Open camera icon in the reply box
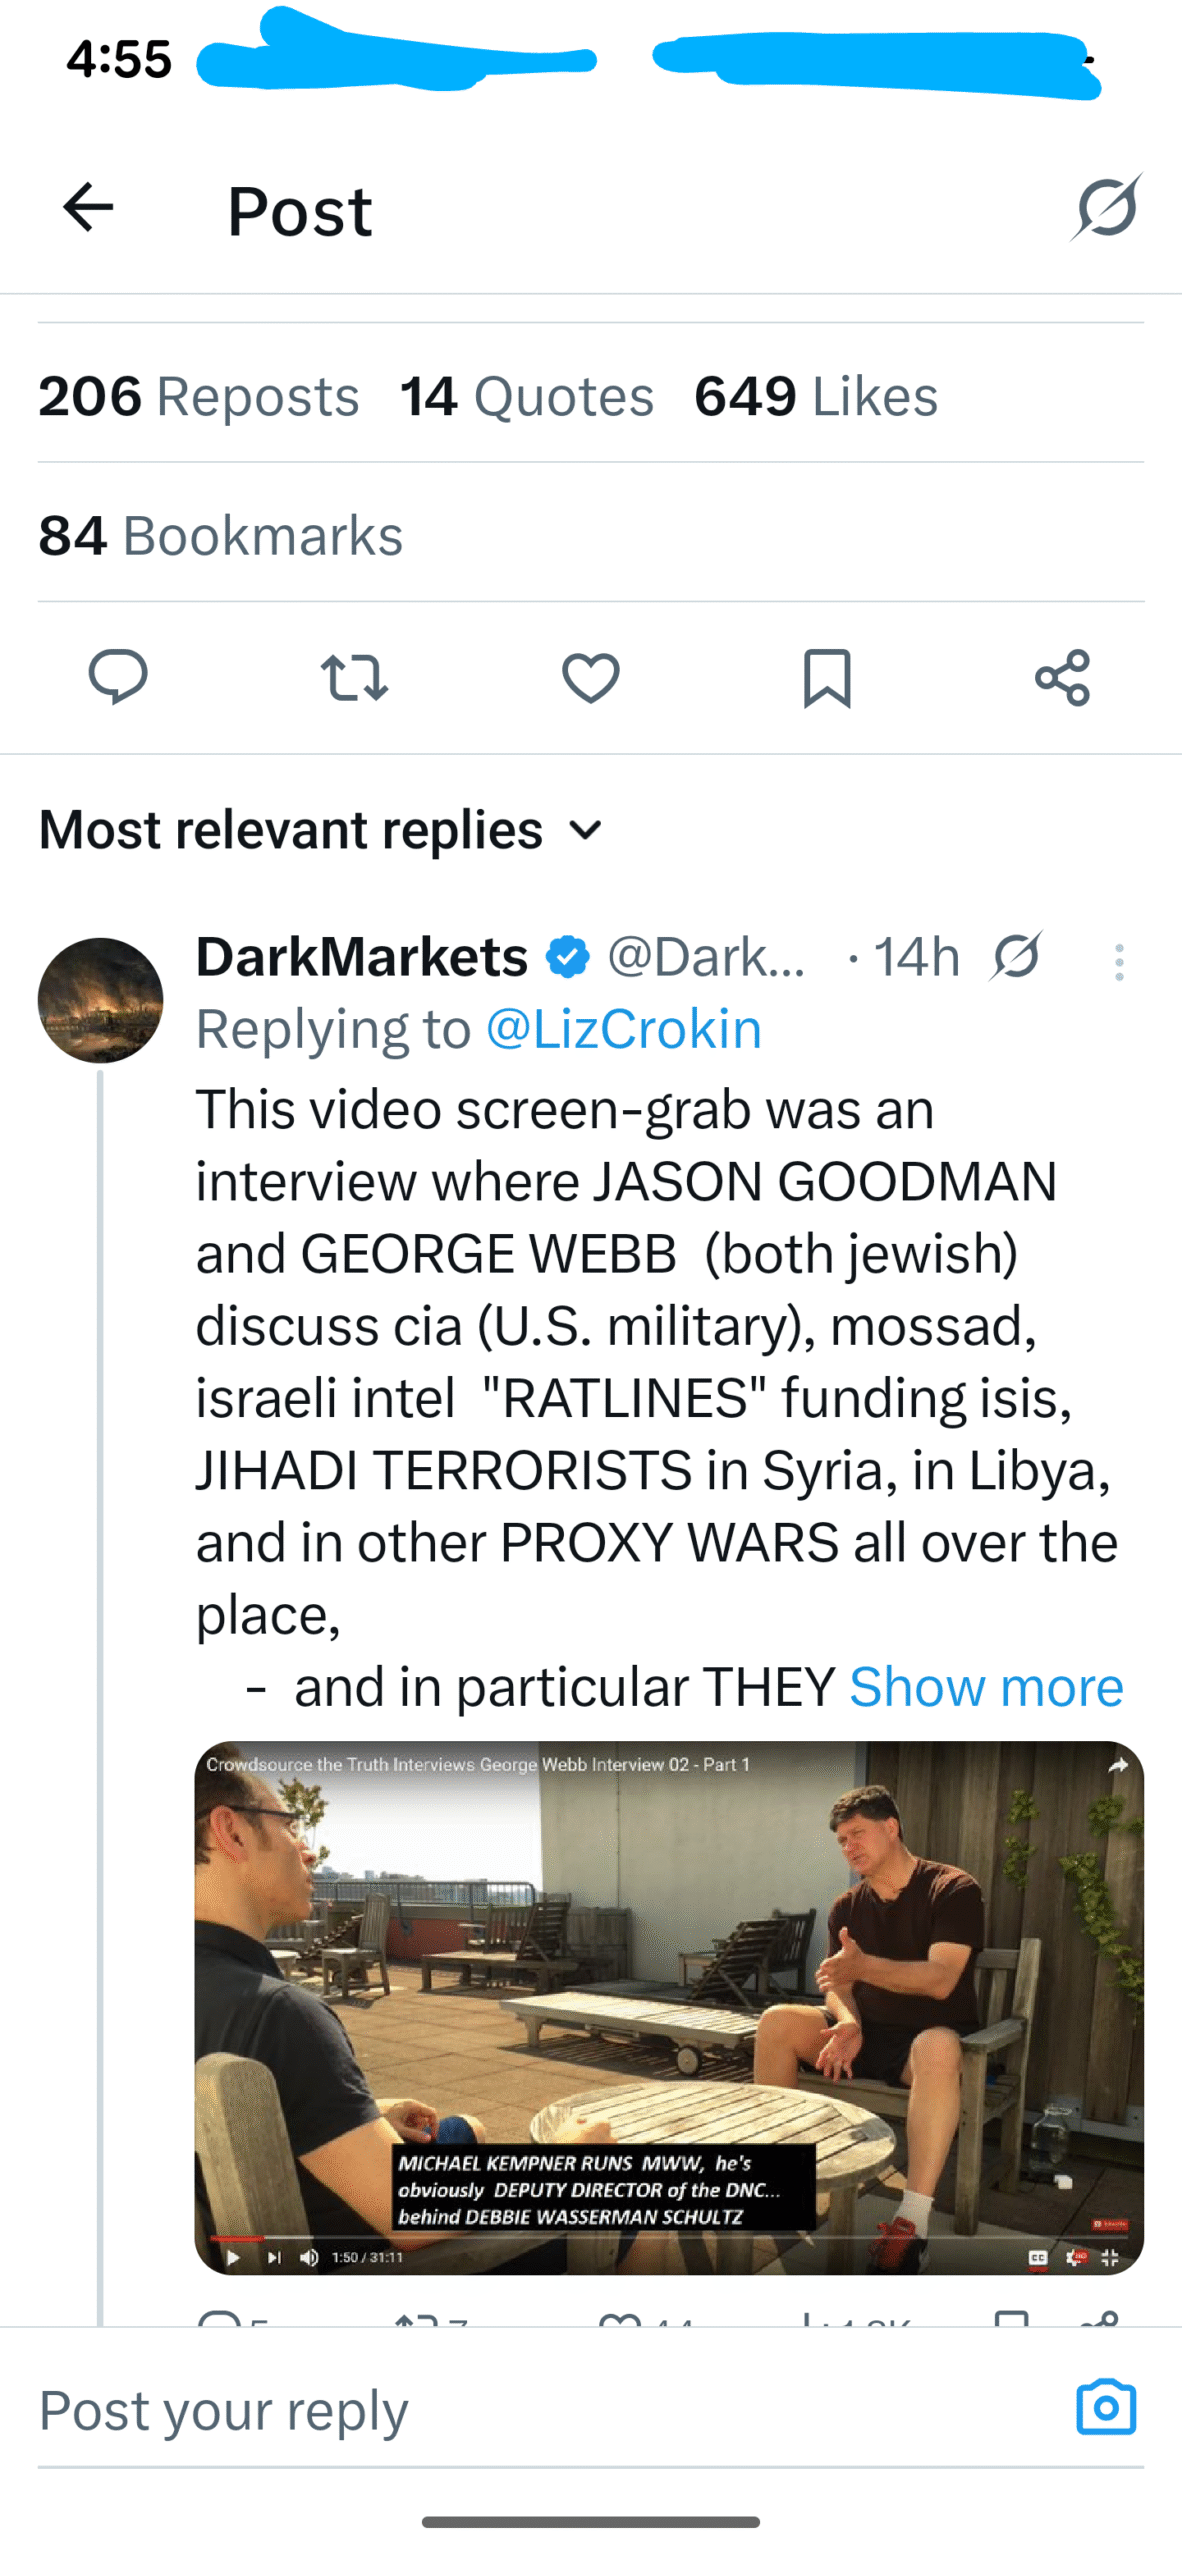1182x2560 pixels. [x=1106, y=2408]
